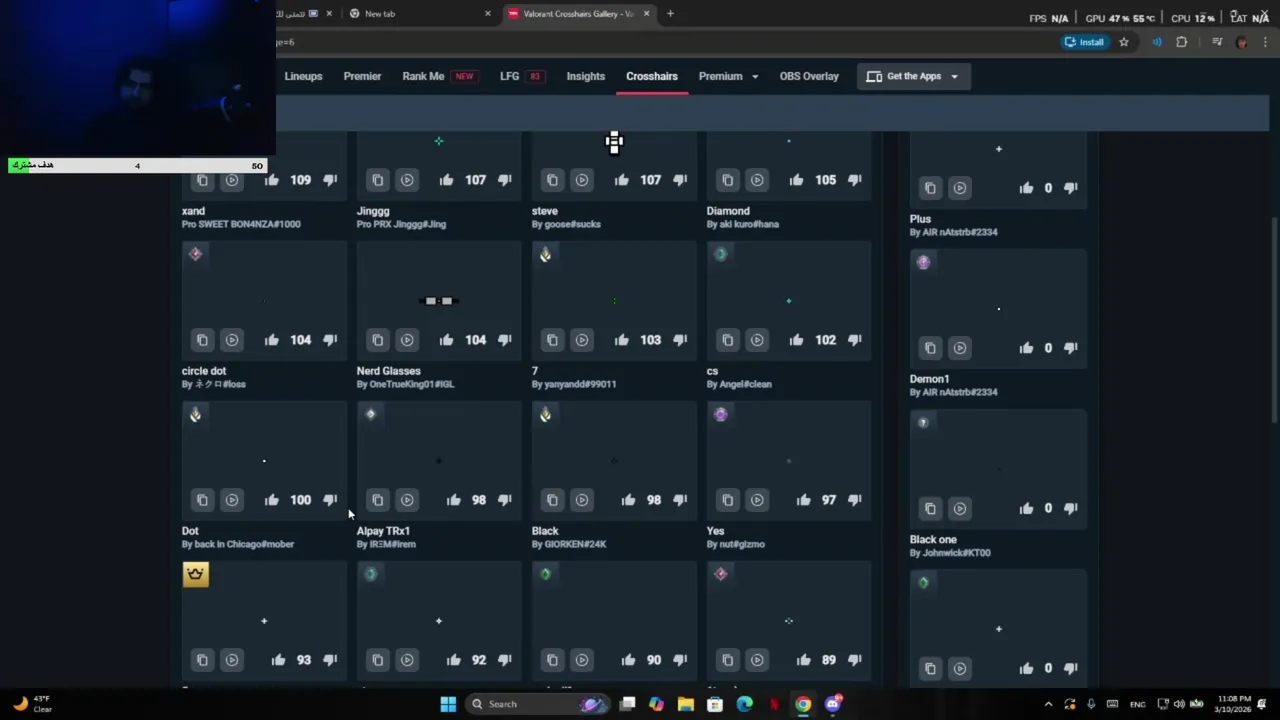
Task: Preview crosshair above Demon1 label
Action: pyautogui.click(x=960, y=348)
